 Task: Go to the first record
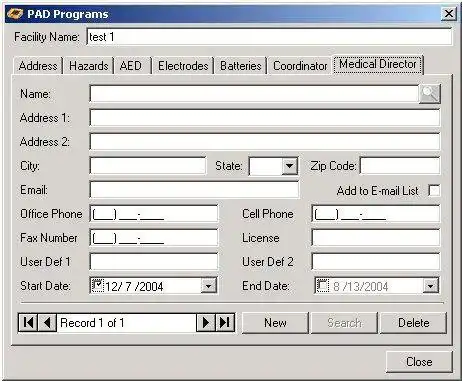point(28,322)
